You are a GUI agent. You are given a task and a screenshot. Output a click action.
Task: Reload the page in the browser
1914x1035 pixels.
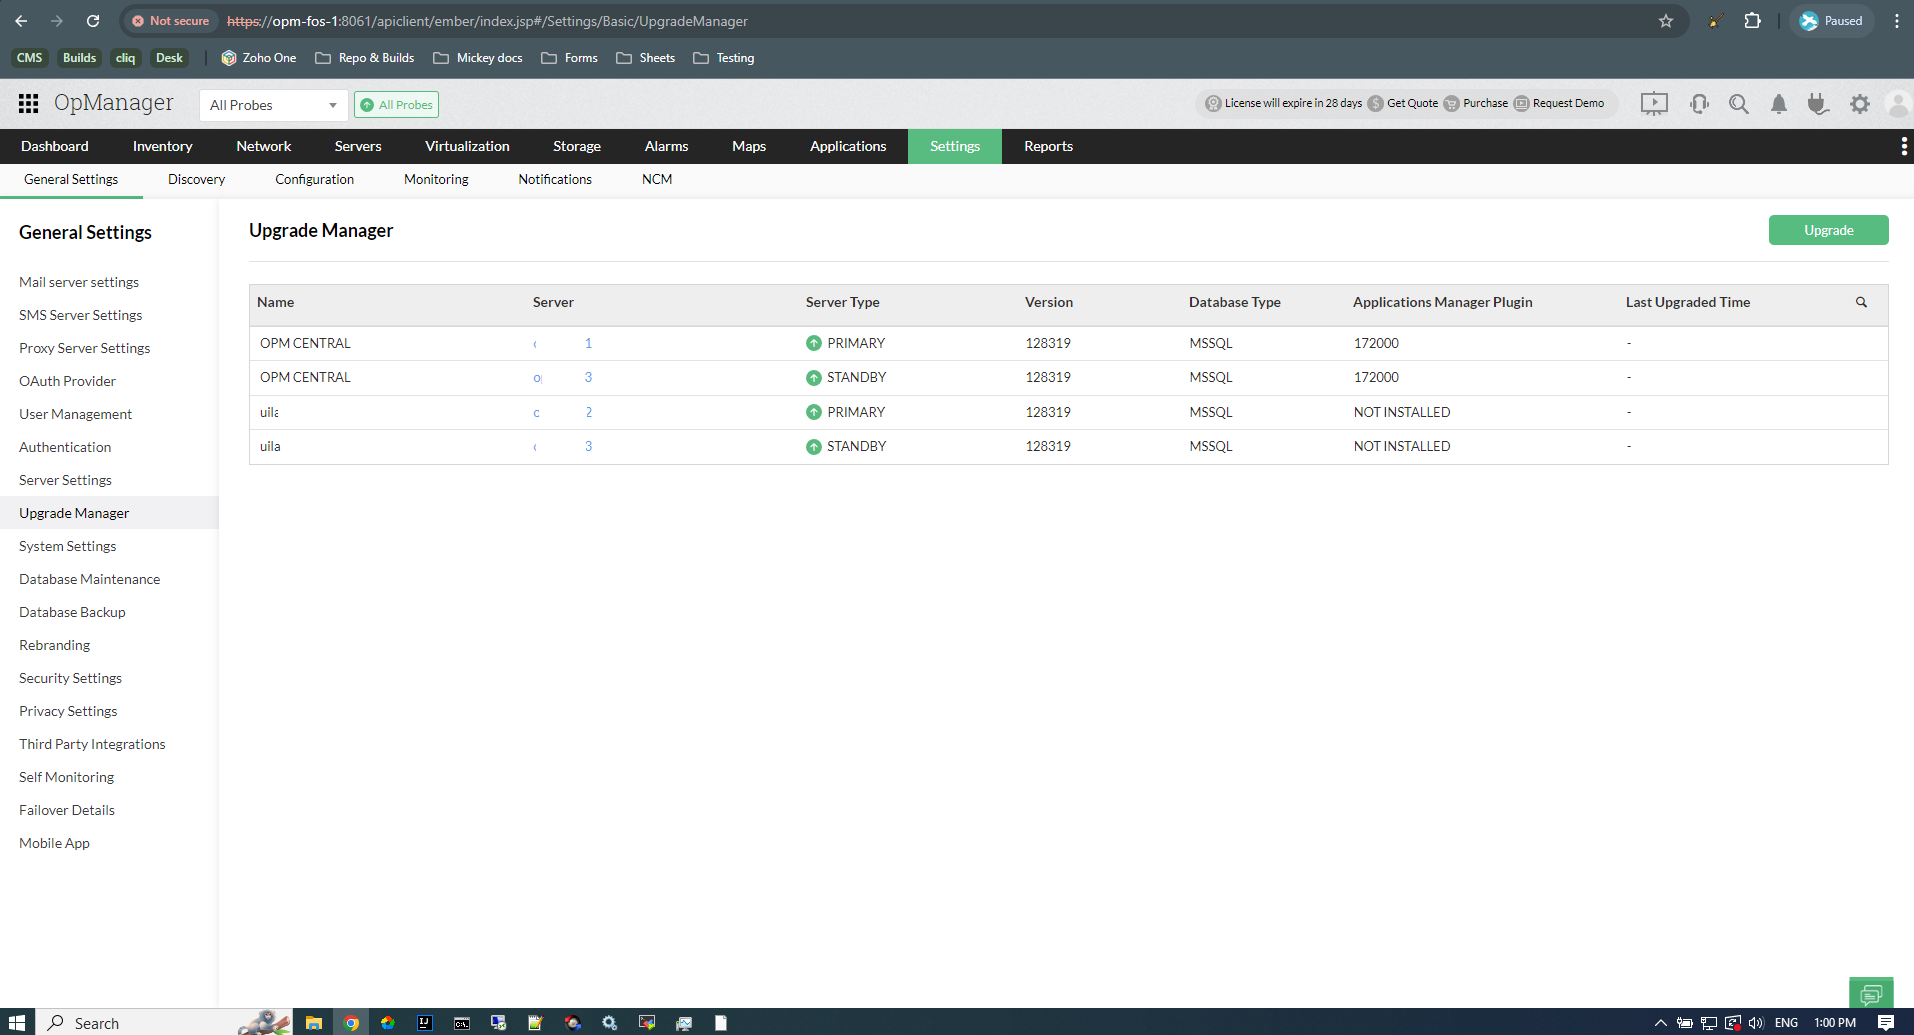[x=93, y=21]
